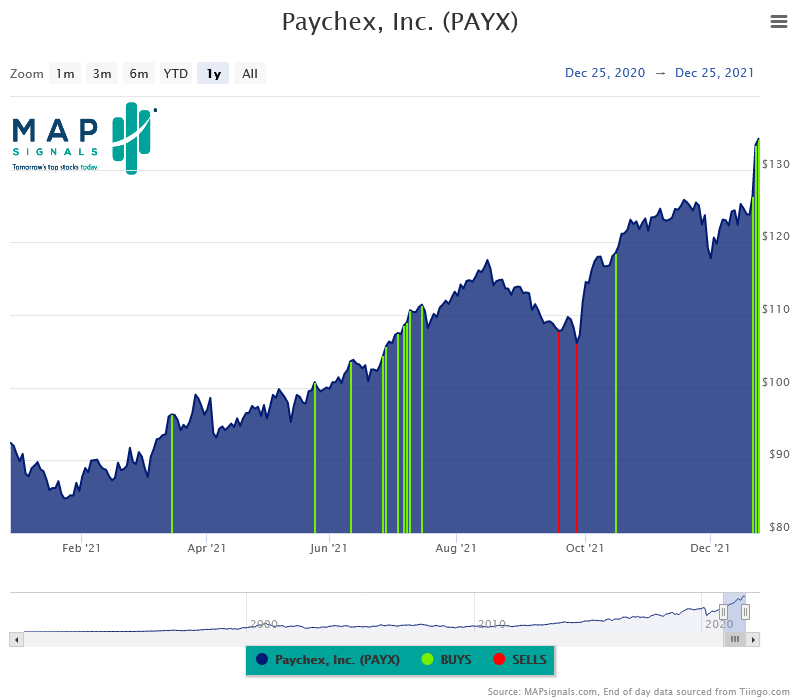Select the 6m zoom range
Screen dimensions: 800x700
139,73
